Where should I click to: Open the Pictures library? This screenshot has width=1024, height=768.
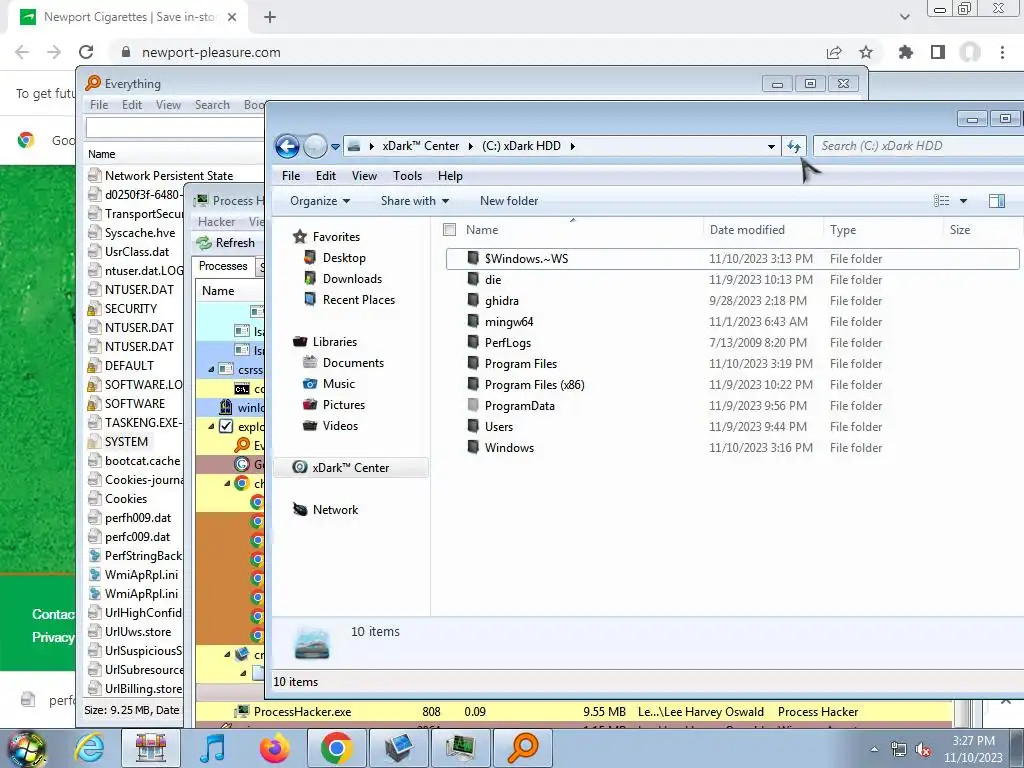coord(344,404)
